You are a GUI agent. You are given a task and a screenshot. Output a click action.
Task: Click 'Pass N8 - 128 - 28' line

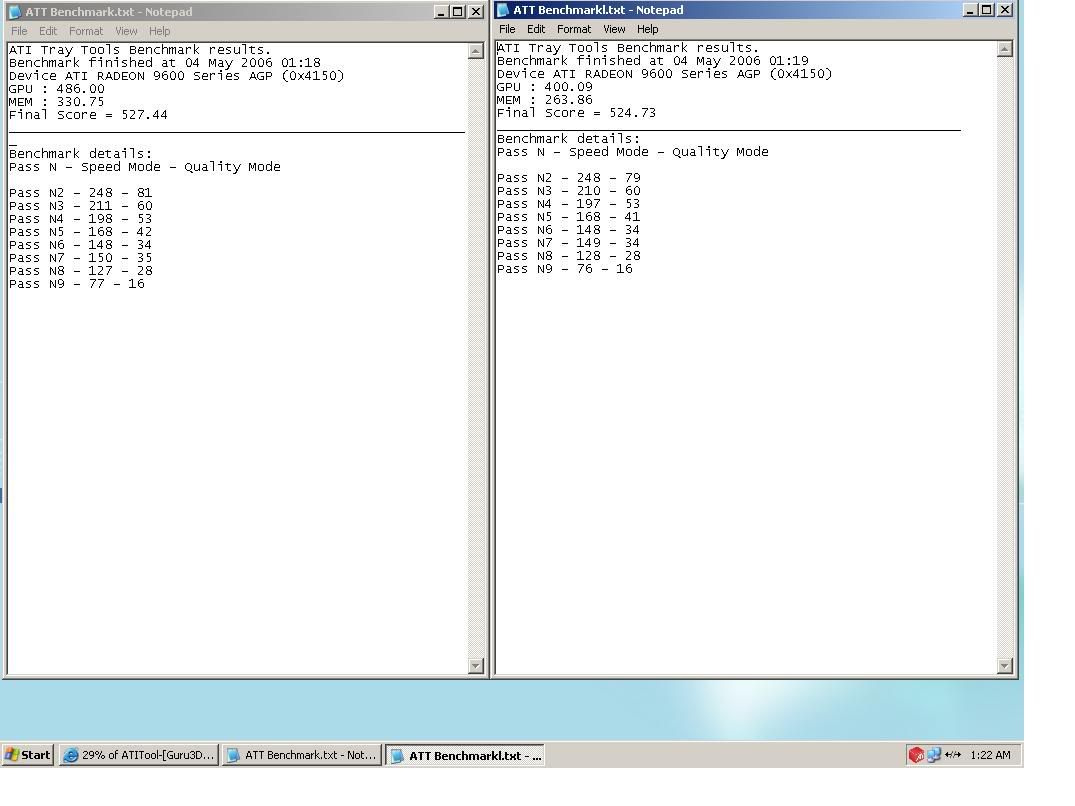coord(569,256)
